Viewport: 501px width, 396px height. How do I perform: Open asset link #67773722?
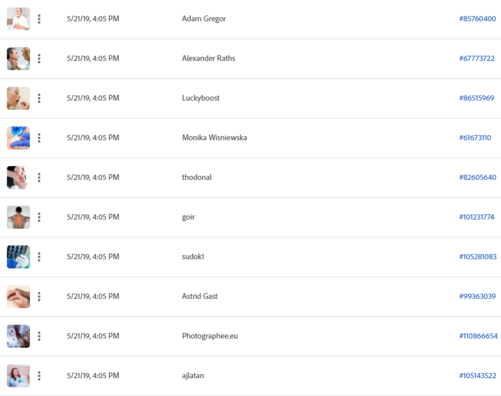coord(477,58)
